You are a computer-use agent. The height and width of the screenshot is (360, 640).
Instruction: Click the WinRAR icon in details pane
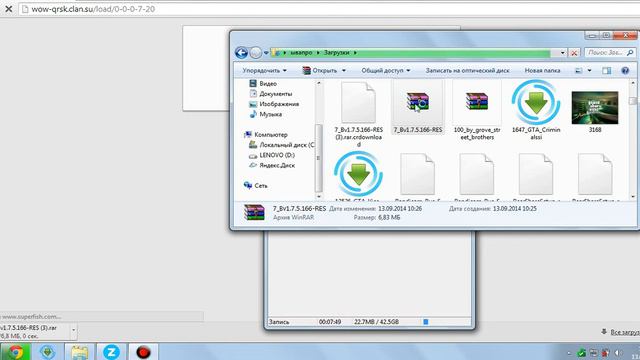pos(254,213)
